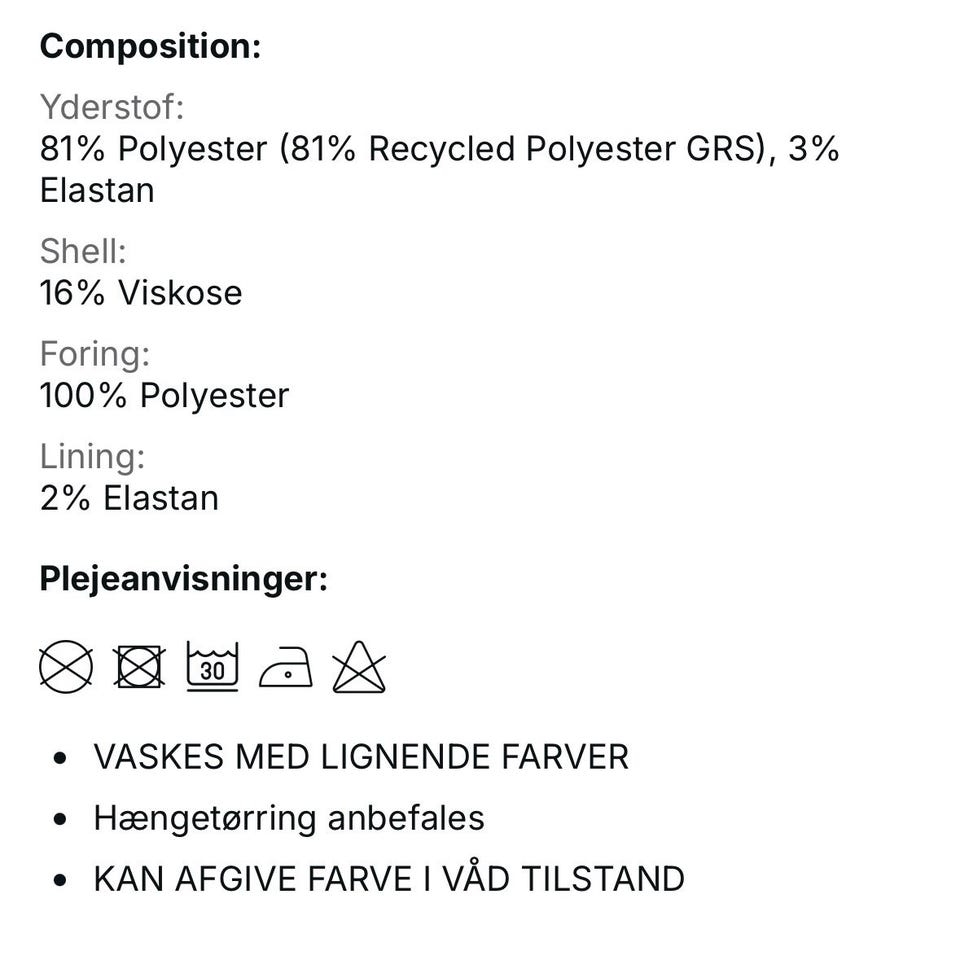Click the do-not-bleach crossed triangle icon
960x960 pixels.
pos(359,668)
